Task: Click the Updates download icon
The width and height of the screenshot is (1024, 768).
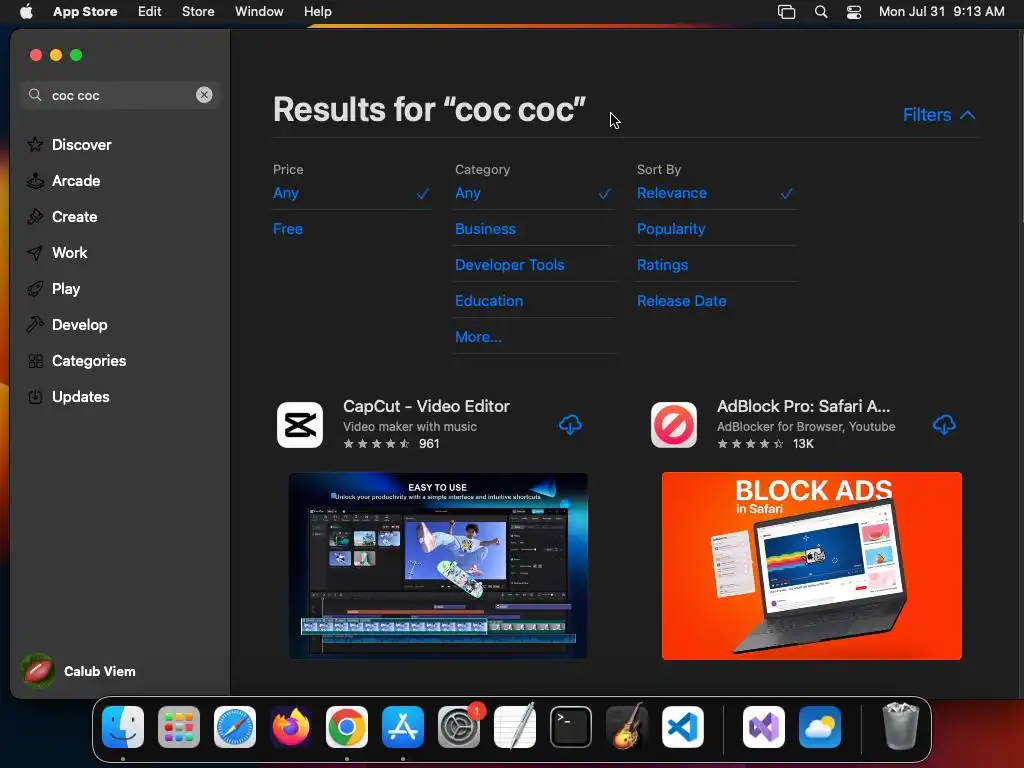Action: (35, 396)
